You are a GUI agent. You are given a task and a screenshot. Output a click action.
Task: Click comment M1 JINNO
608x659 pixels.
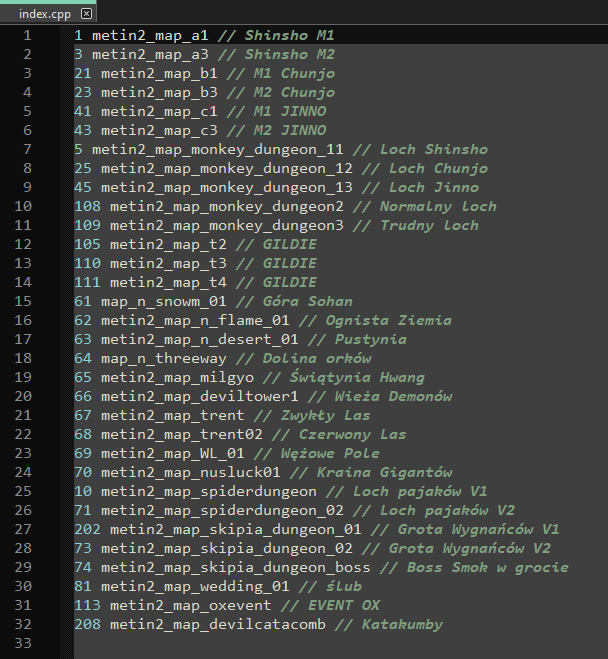coord(290,111)
